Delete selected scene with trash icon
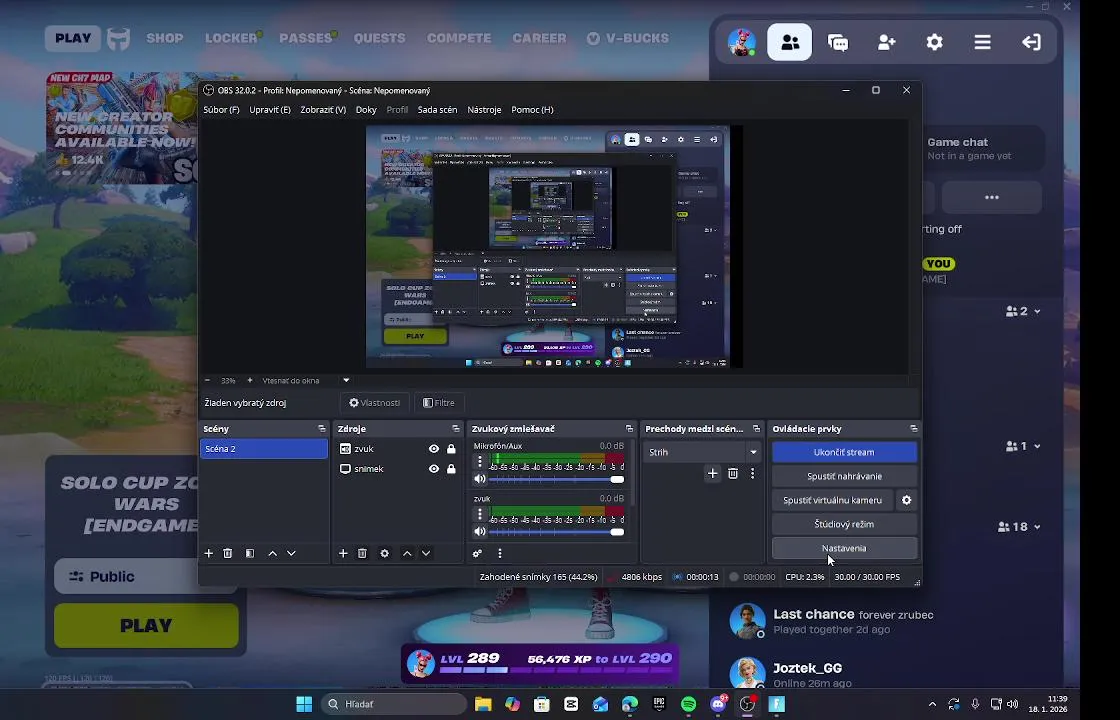 point(228,554)
